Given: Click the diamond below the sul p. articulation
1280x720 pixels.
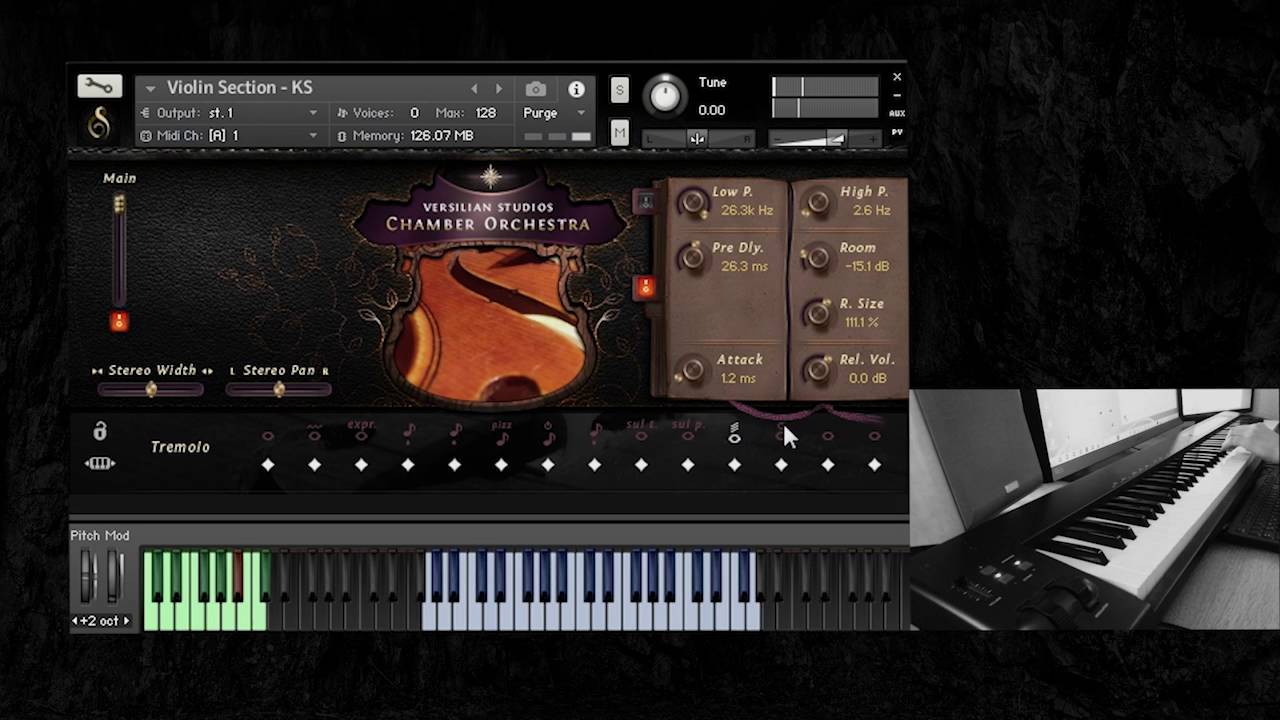Looking at the screenshot, I should (x=687, y=465).
